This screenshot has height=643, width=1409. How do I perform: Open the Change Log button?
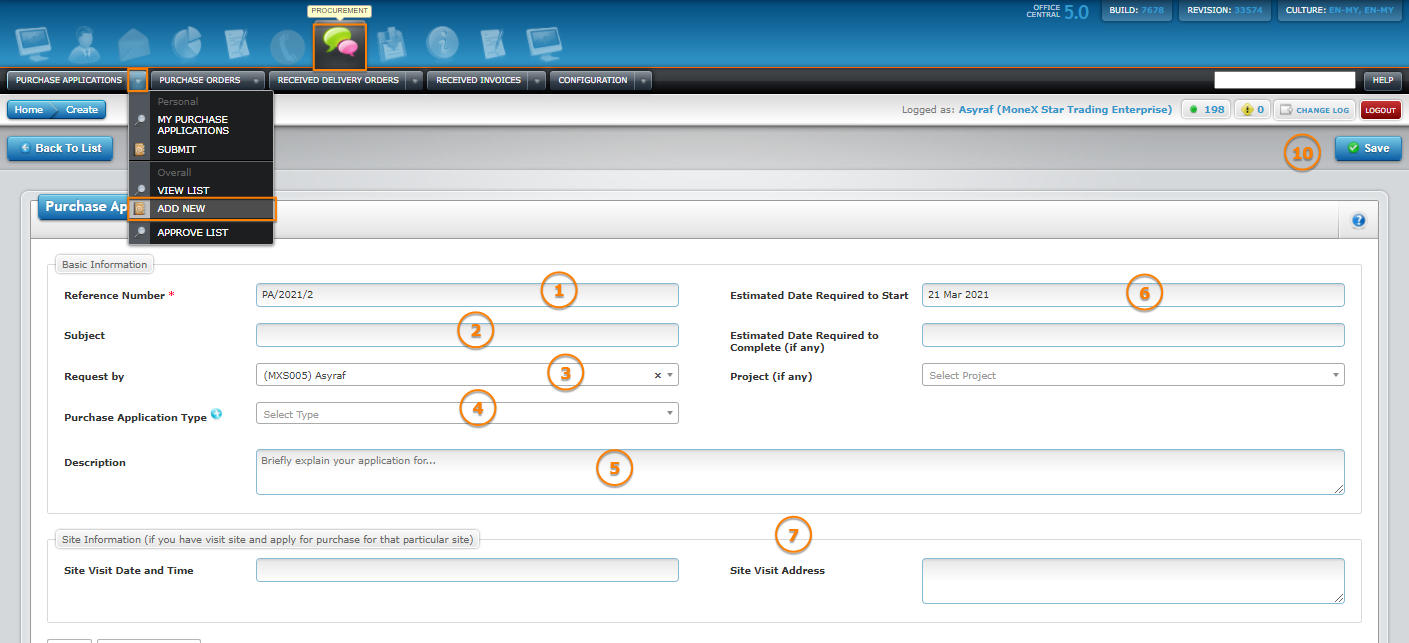tap(1314, 110)
